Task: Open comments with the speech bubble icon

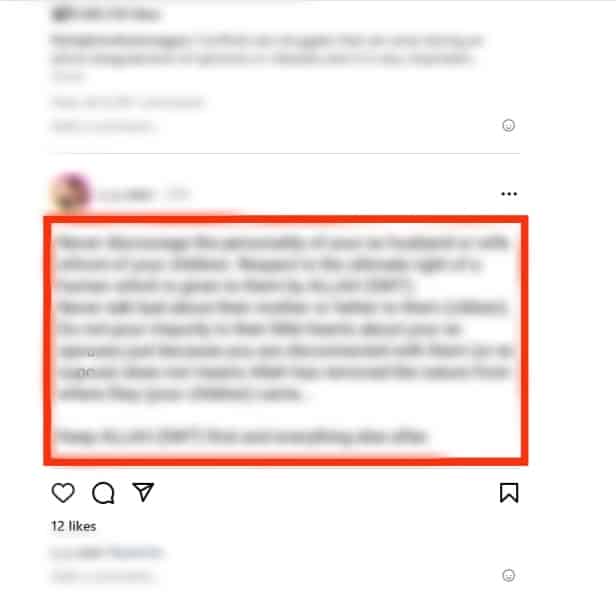Action: pos(103,492)
